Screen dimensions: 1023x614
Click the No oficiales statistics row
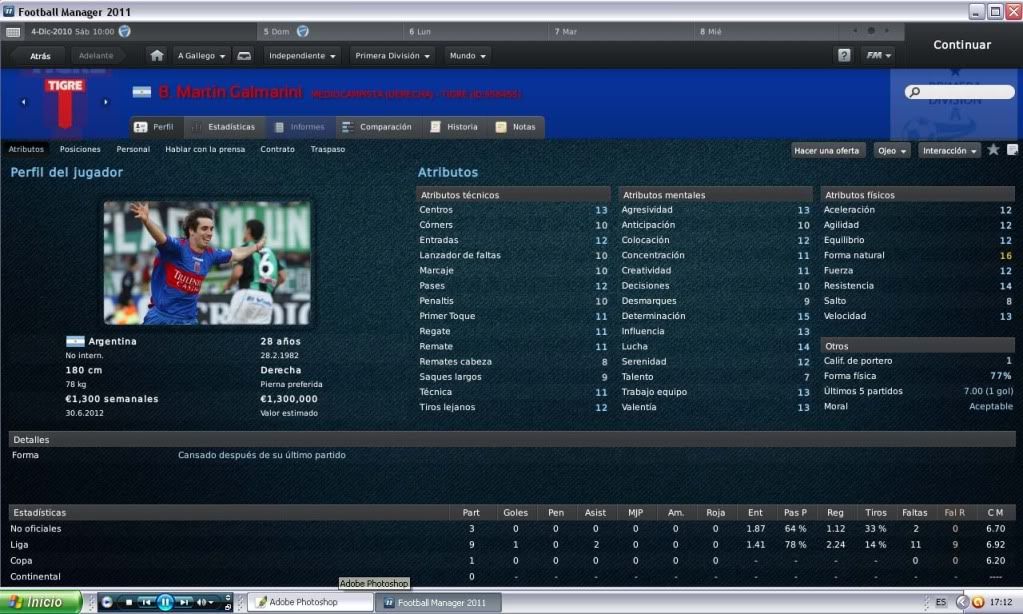pyautogui.click(x=512, y=529)
